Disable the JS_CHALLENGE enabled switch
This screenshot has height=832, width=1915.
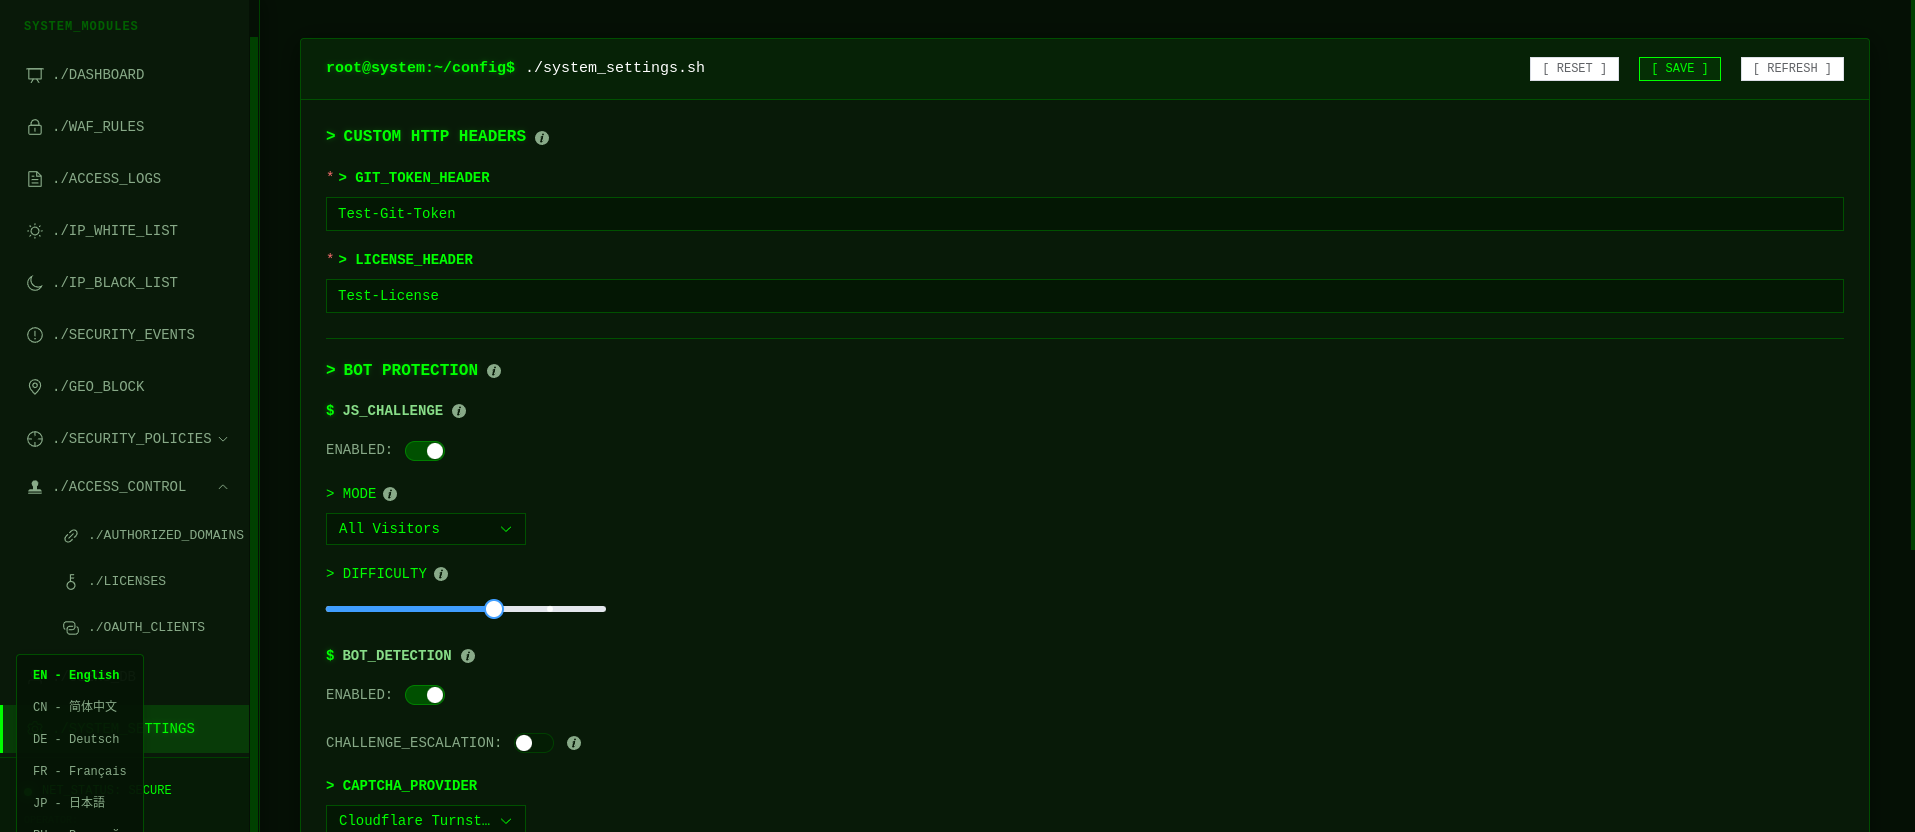point(424,450)
